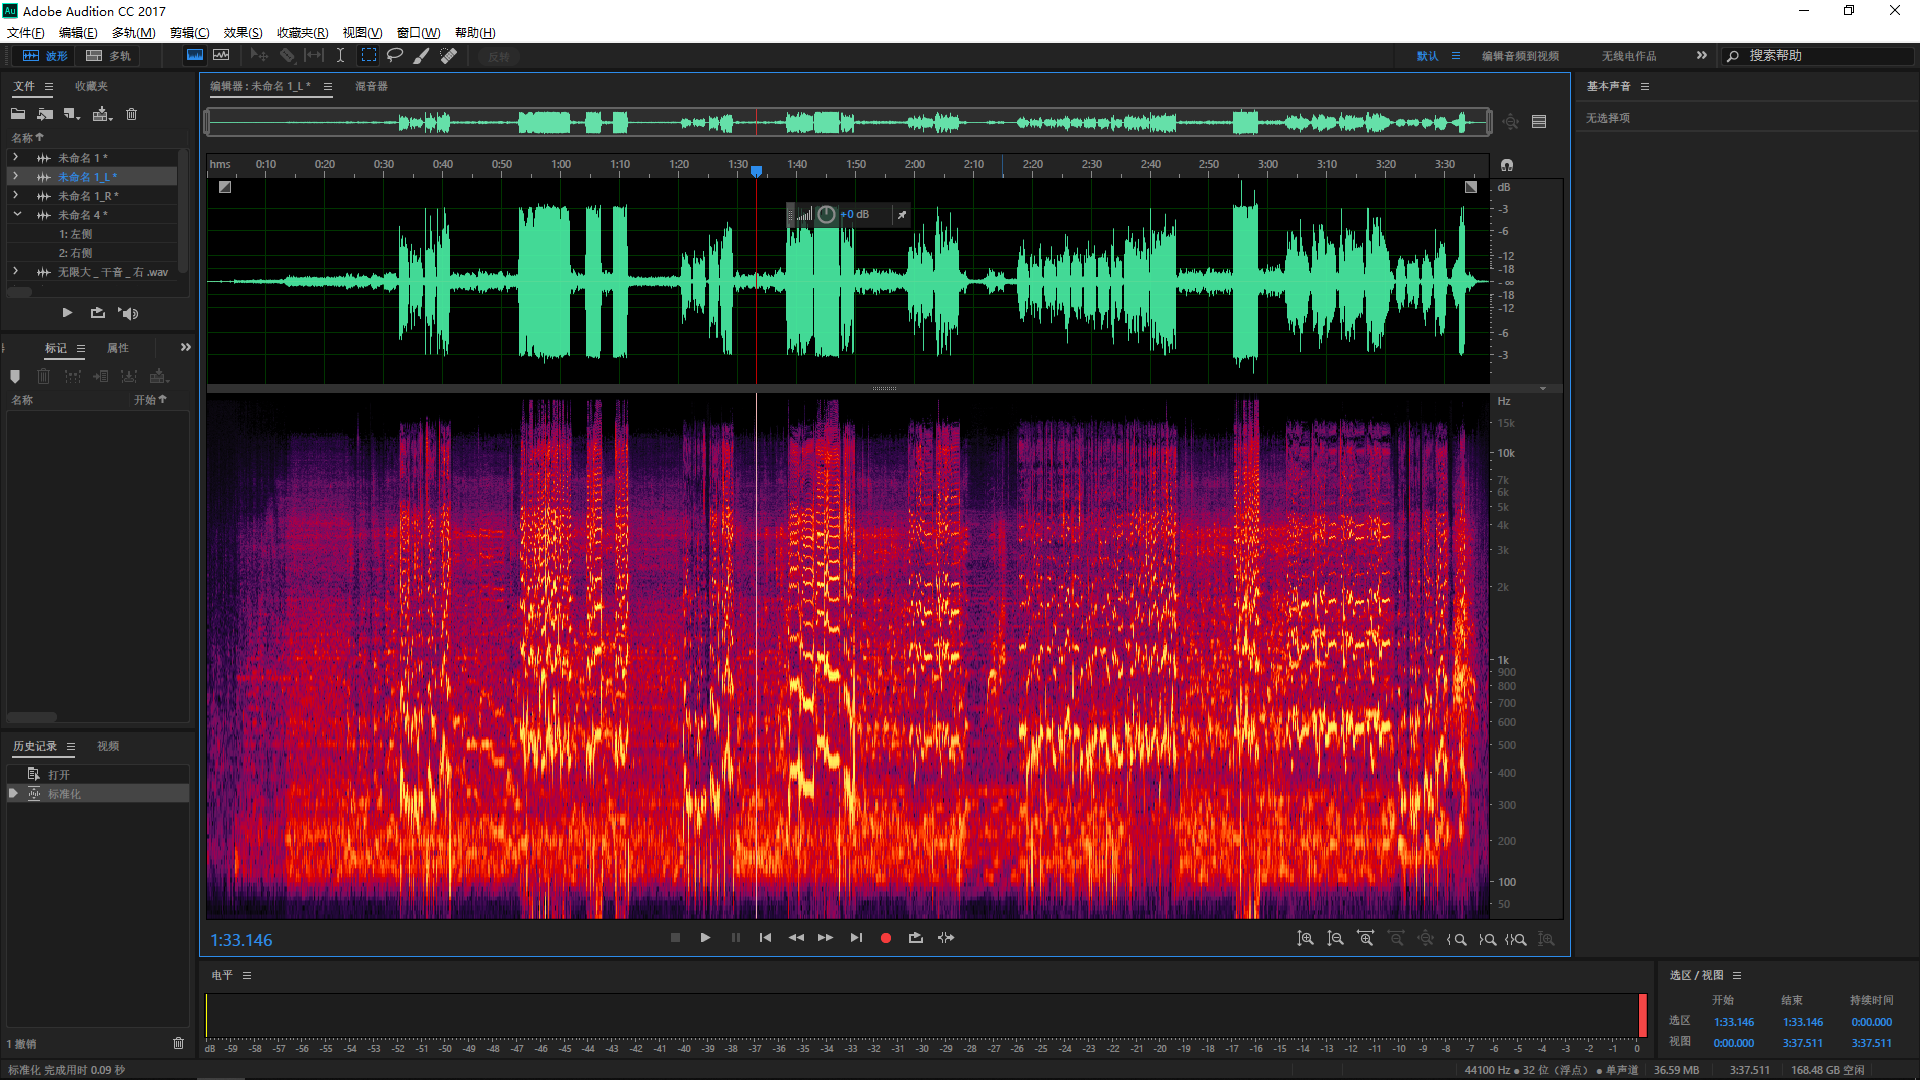This screenshot has height=1080, width=1920.
Task: Click the red Record button
Action: 885,938
